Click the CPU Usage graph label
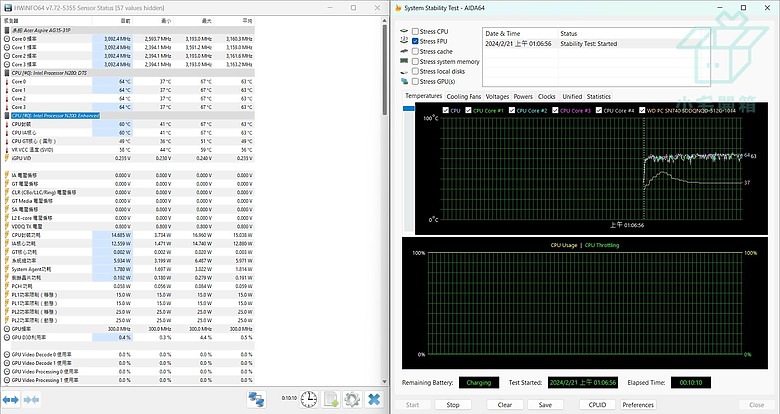Screen dimensions: 780x414 tap(564, 245)
